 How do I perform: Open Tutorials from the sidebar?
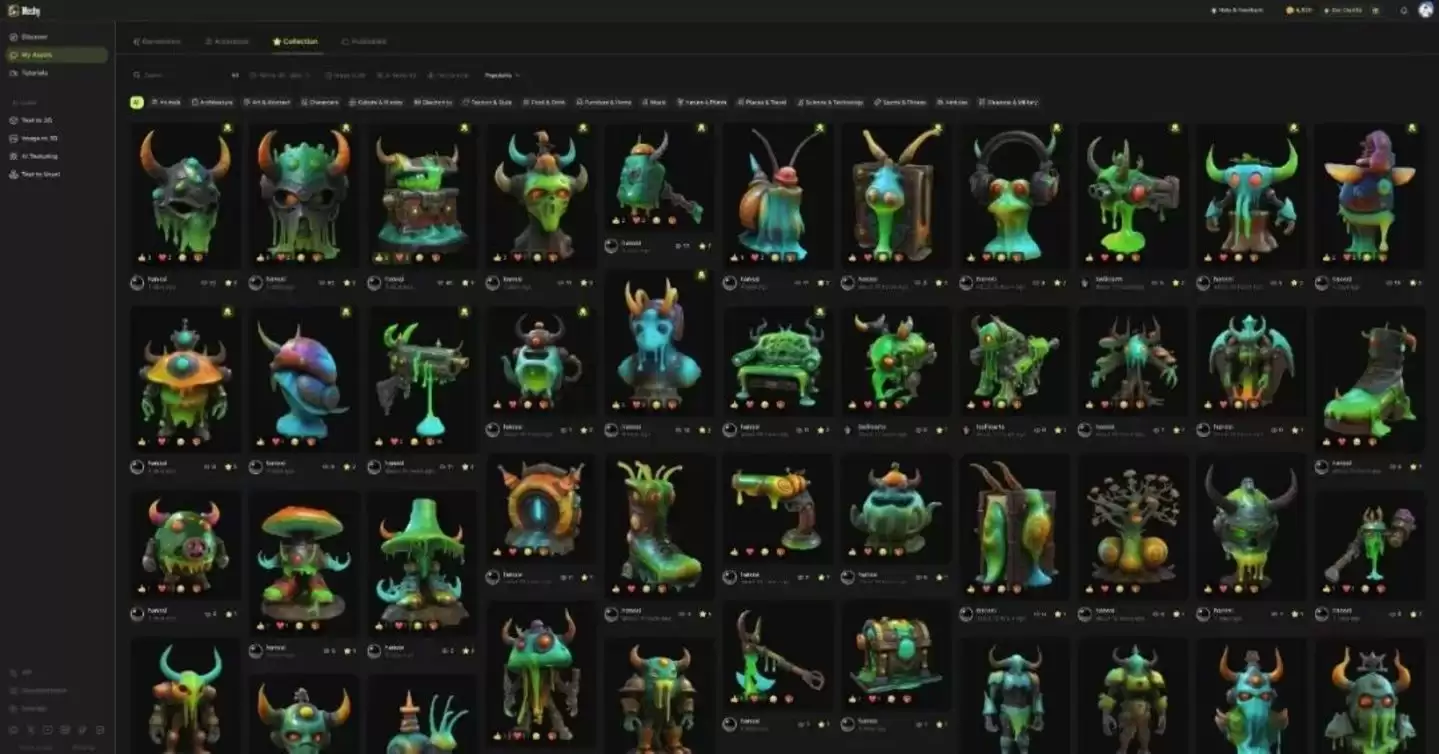point(35,73)
